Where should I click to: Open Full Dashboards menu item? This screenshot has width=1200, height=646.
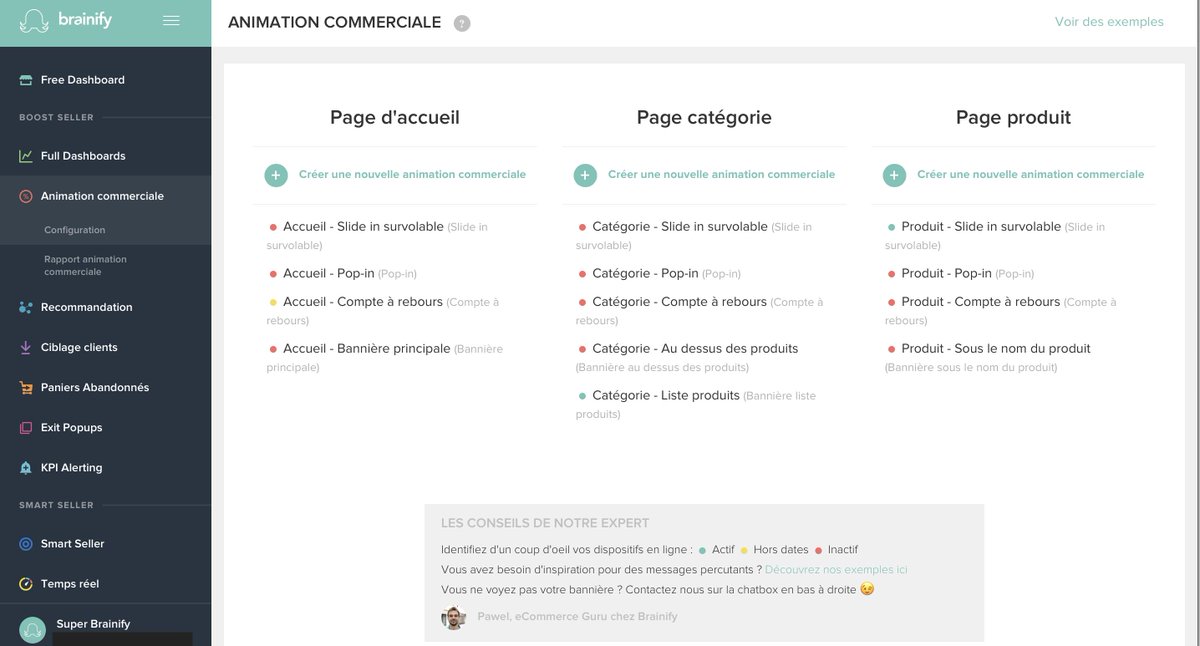tap(83, 156)
